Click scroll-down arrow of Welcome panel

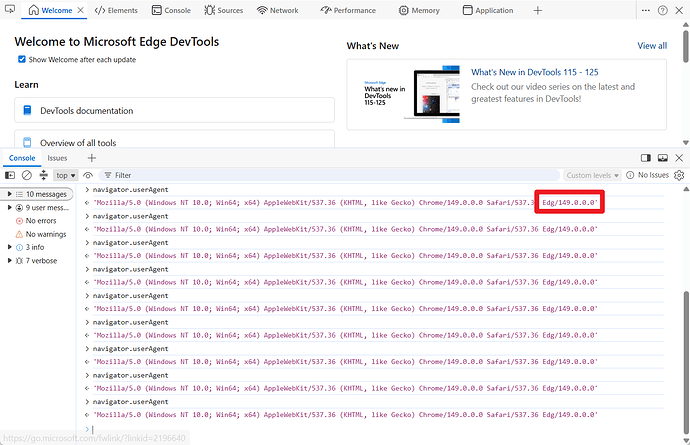pos(686,143)
